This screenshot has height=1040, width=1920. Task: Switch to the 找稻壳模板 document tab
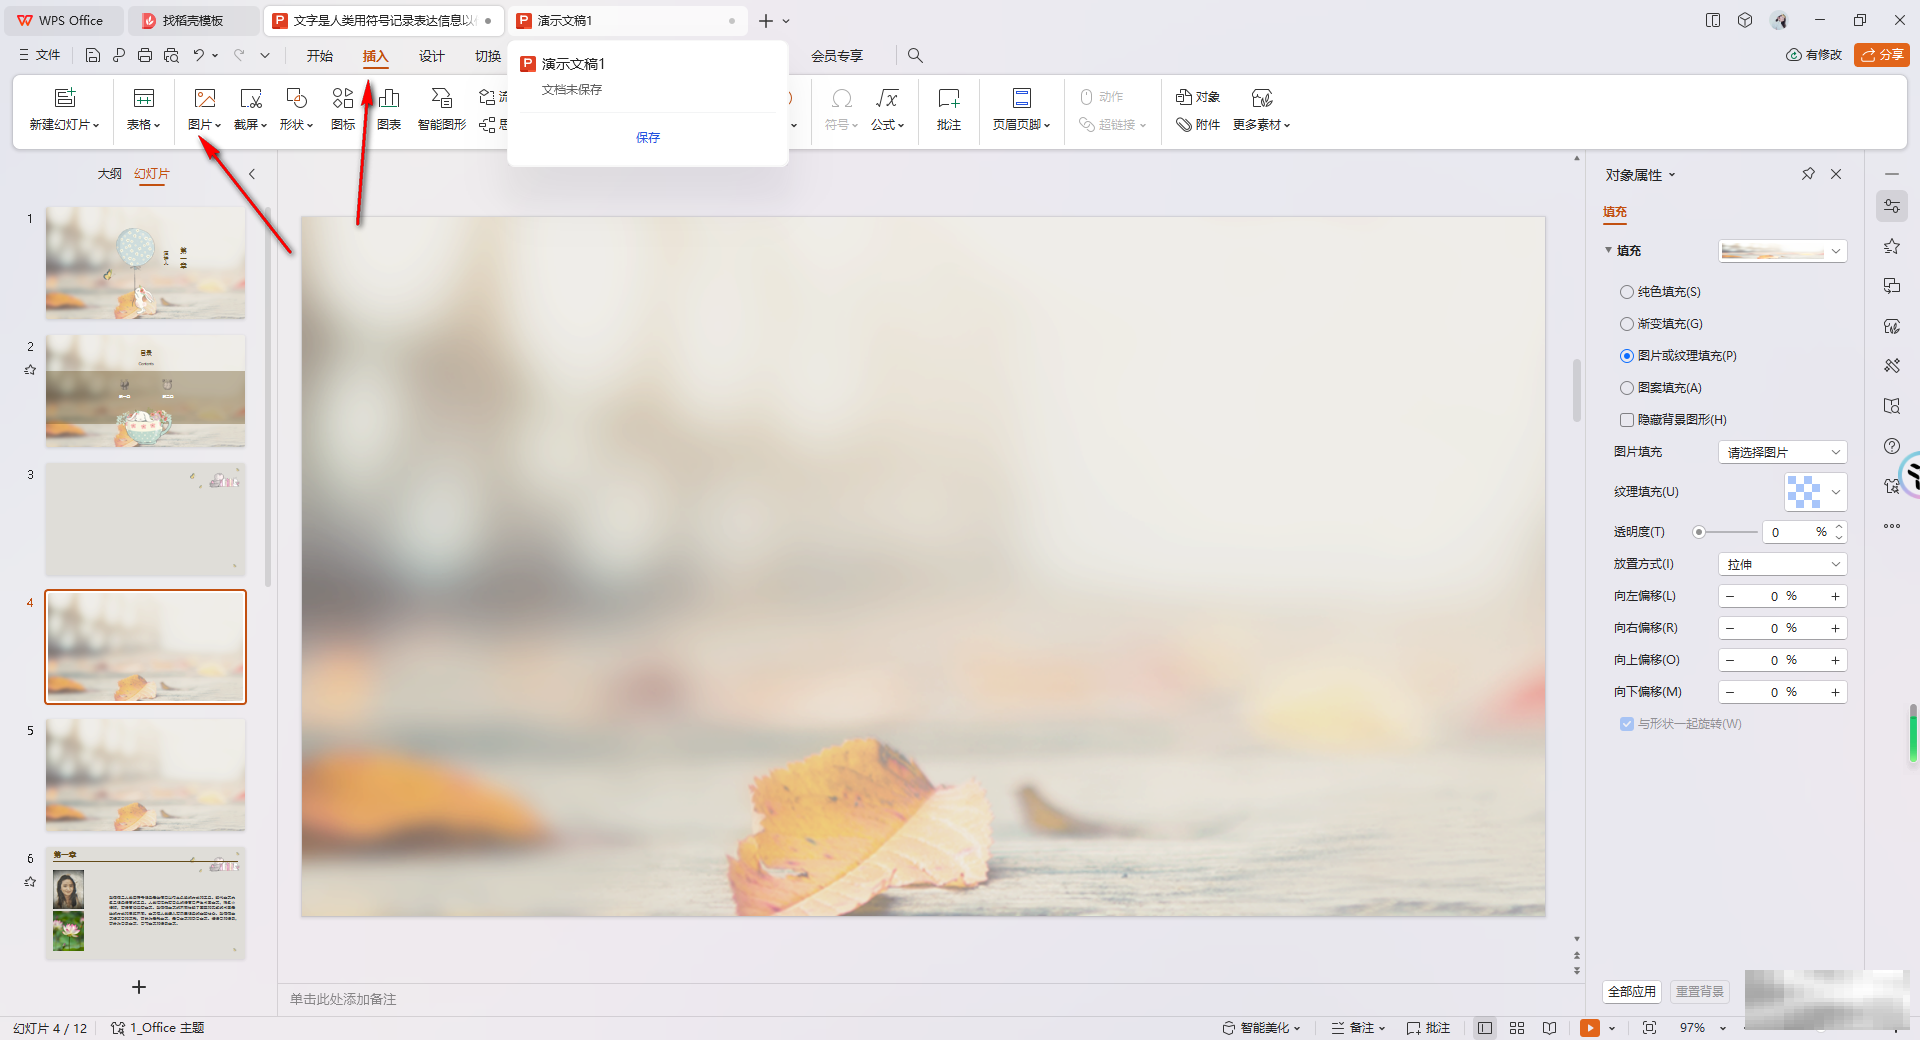193,20
